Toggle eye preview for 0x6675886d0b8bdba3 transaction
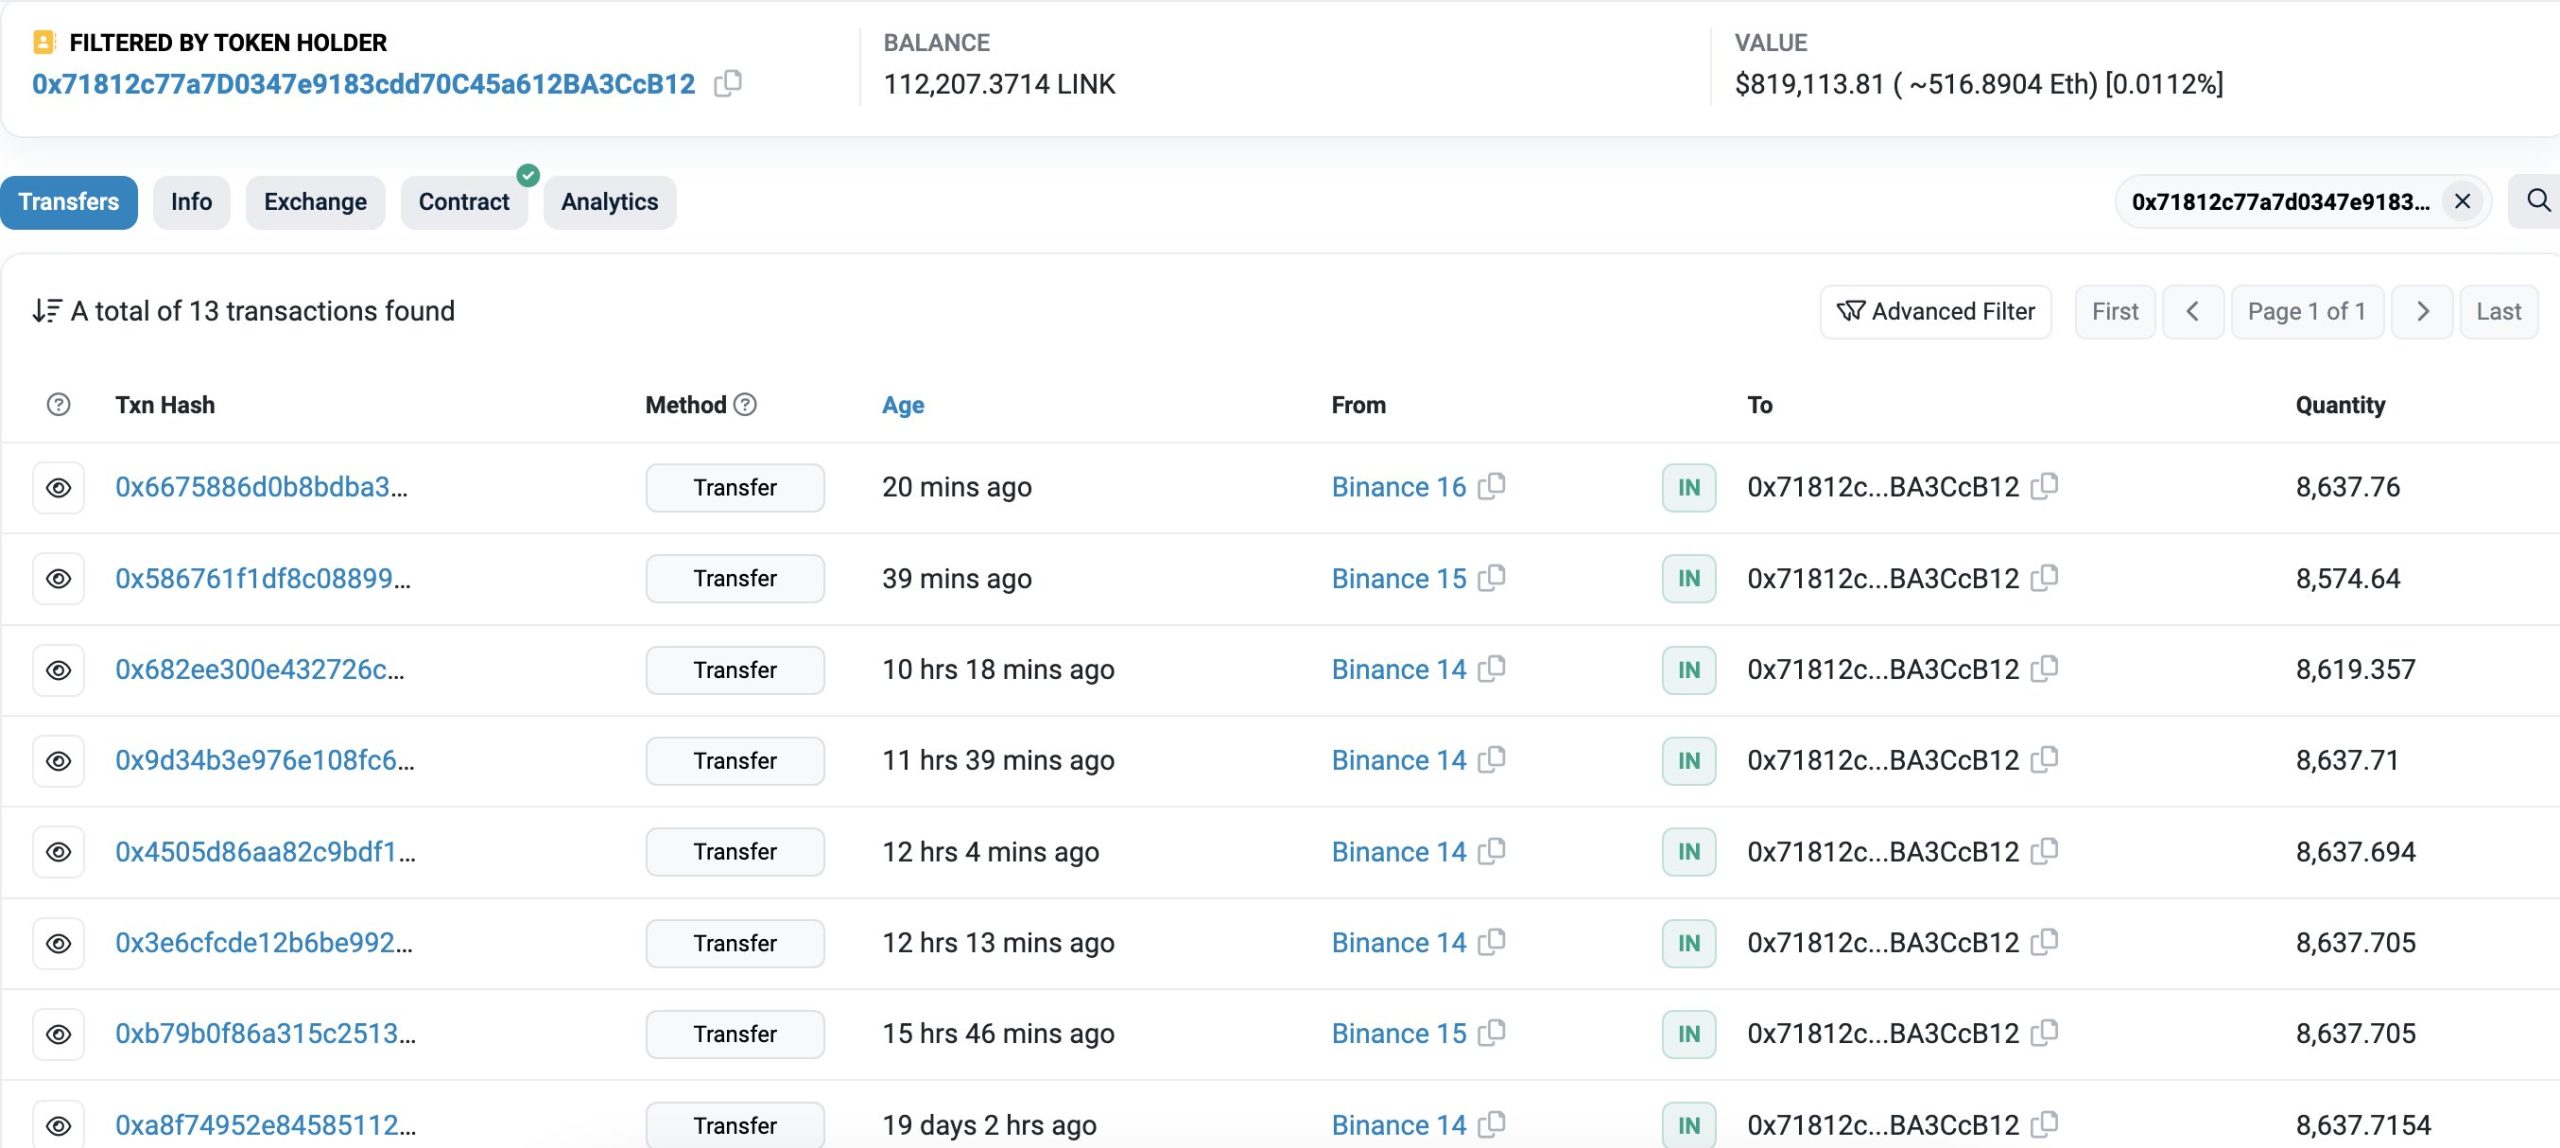 (59, 487)
